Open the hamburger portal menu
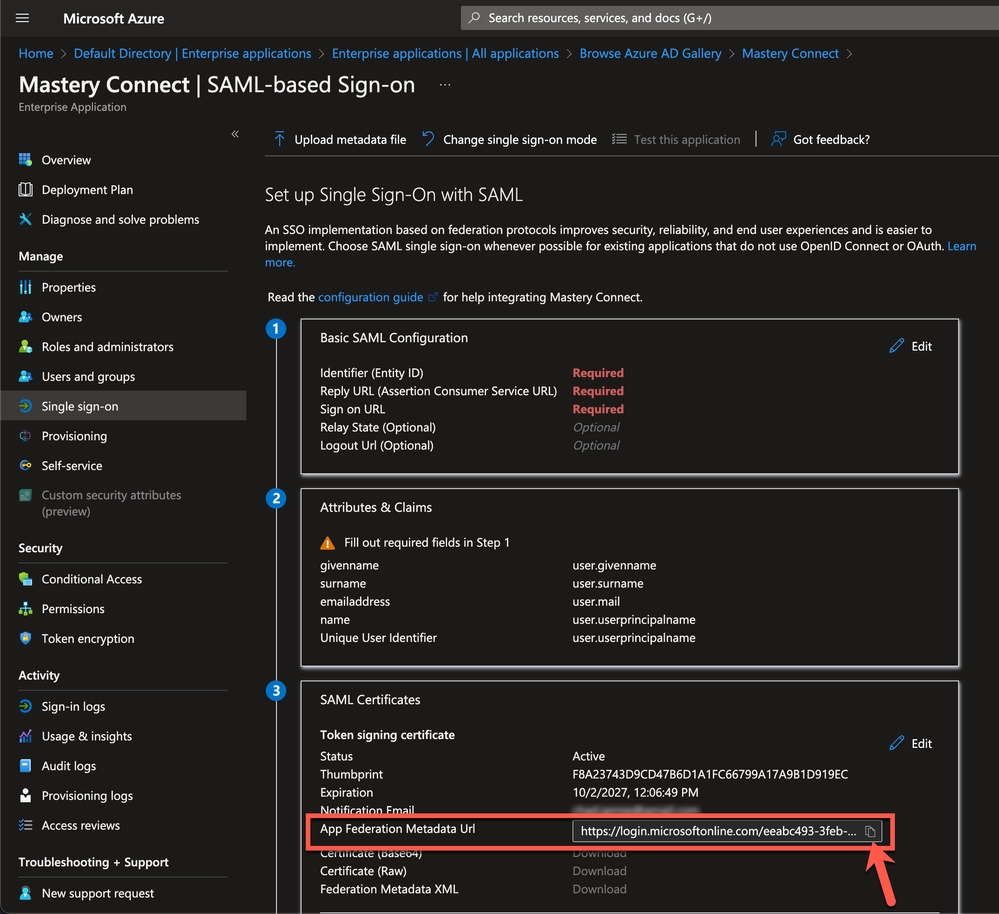 [x=23, y=18]
